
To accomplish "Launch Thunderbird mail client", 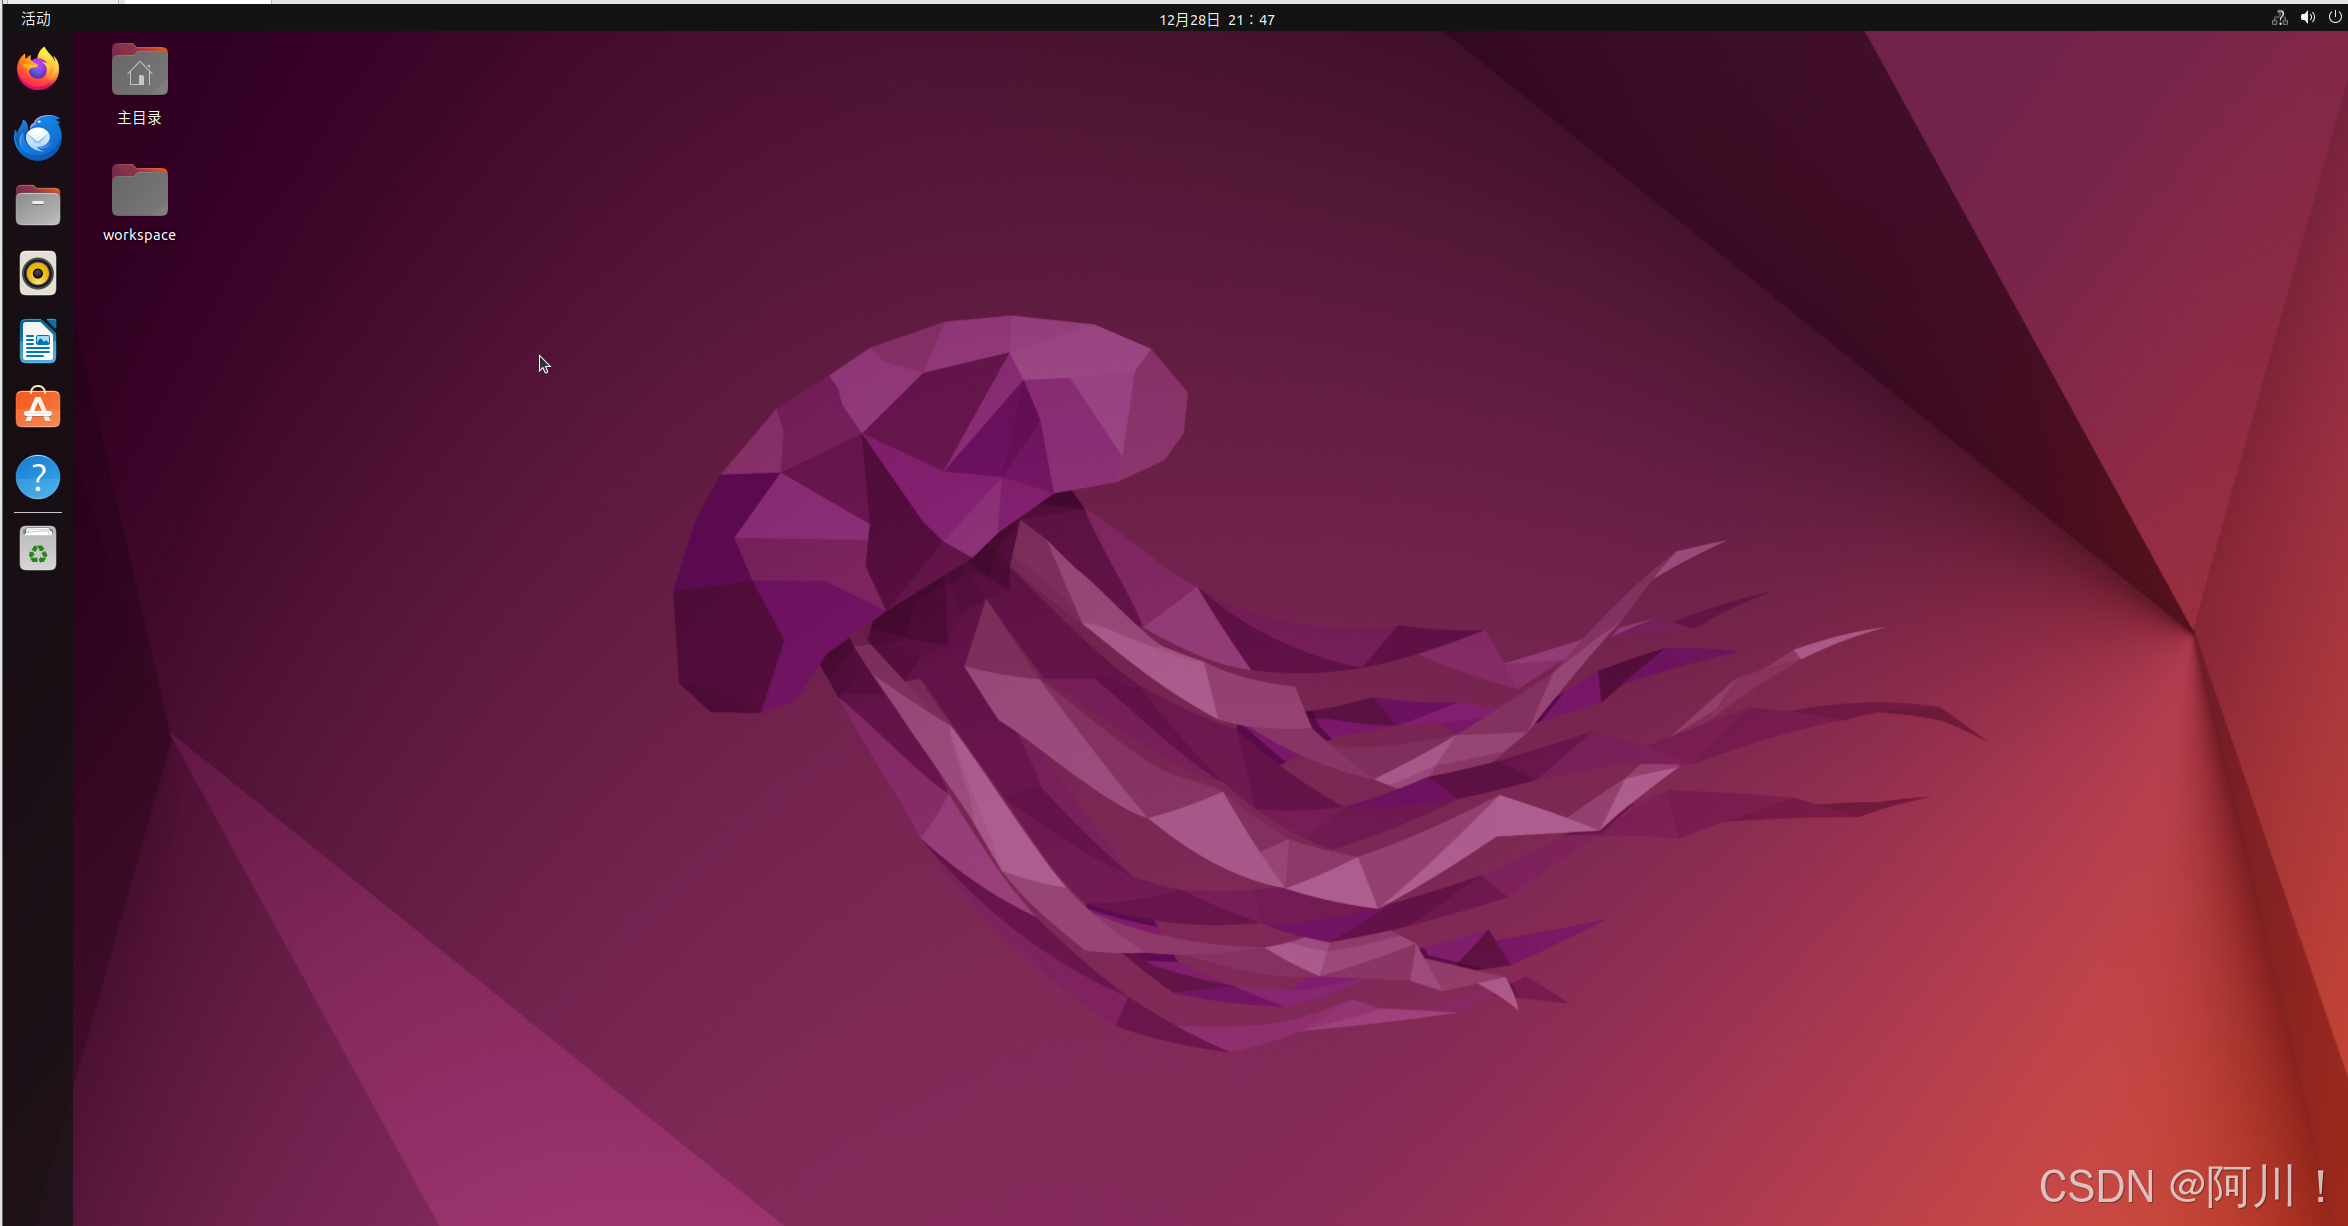I will click(38, 137).
